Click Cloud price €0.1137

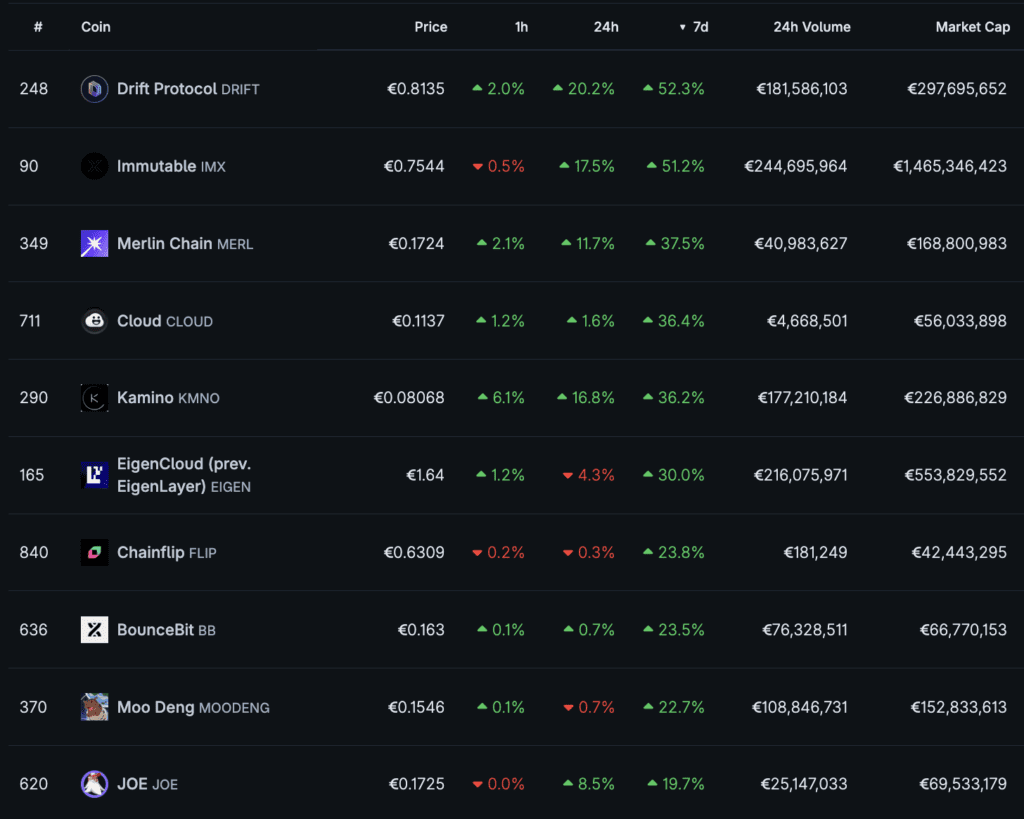[418, 321]
